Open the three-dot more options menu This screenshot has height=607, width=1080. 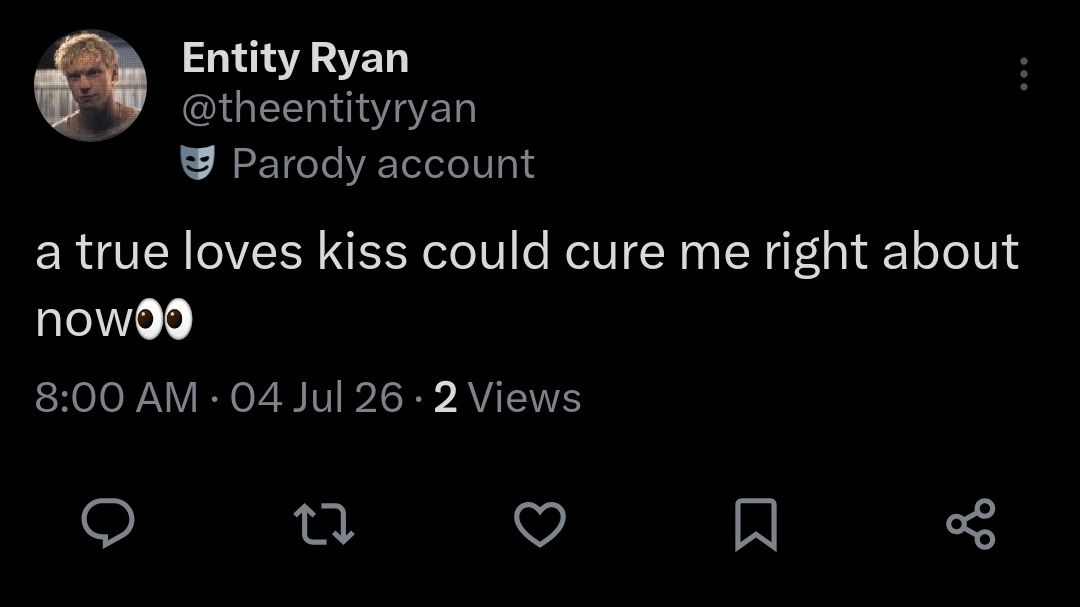click(x=1024, y=74)
